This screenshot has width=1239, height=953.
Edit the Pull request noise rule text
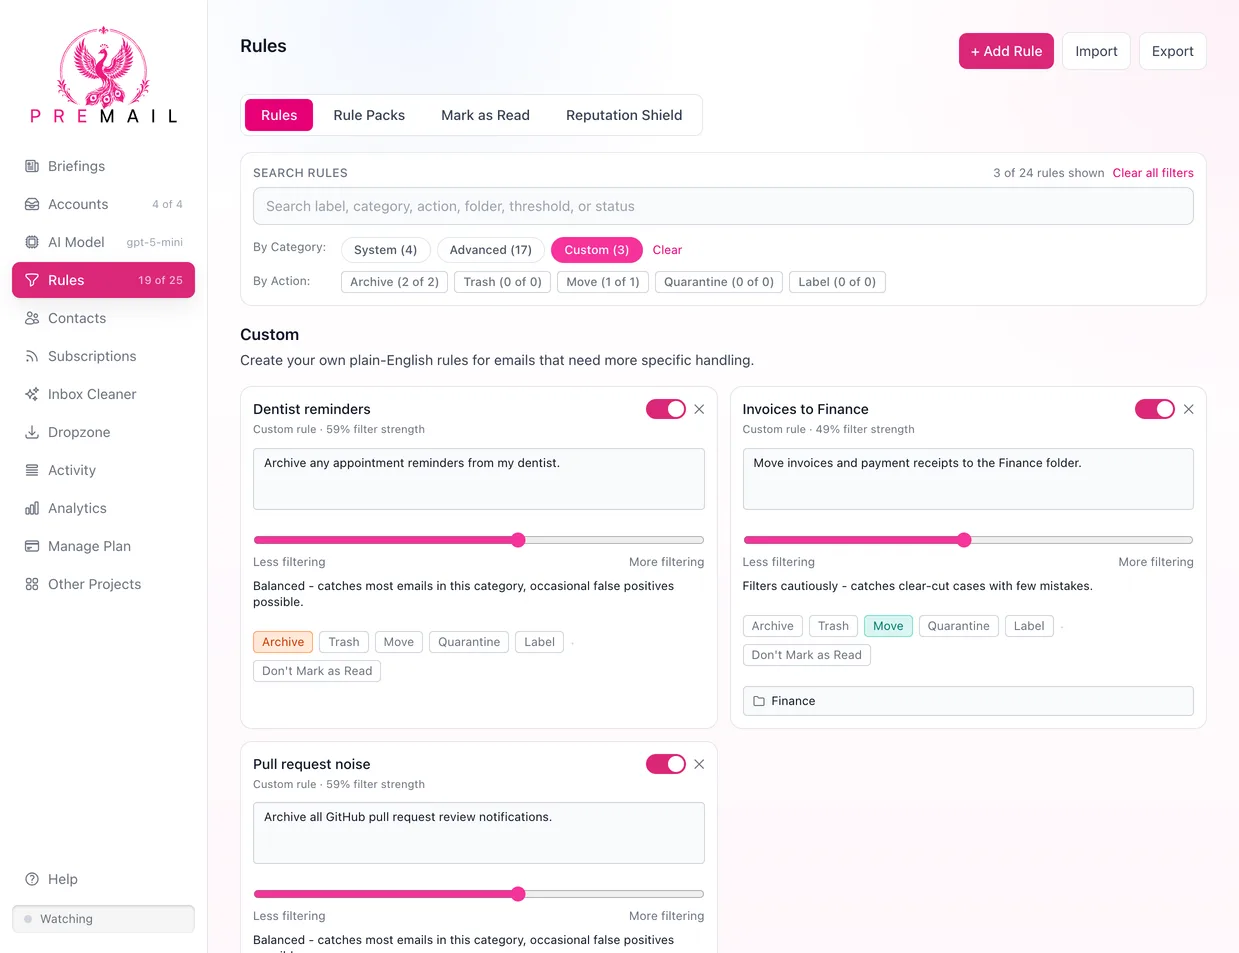pyautogui.click(x=479, y=833)
